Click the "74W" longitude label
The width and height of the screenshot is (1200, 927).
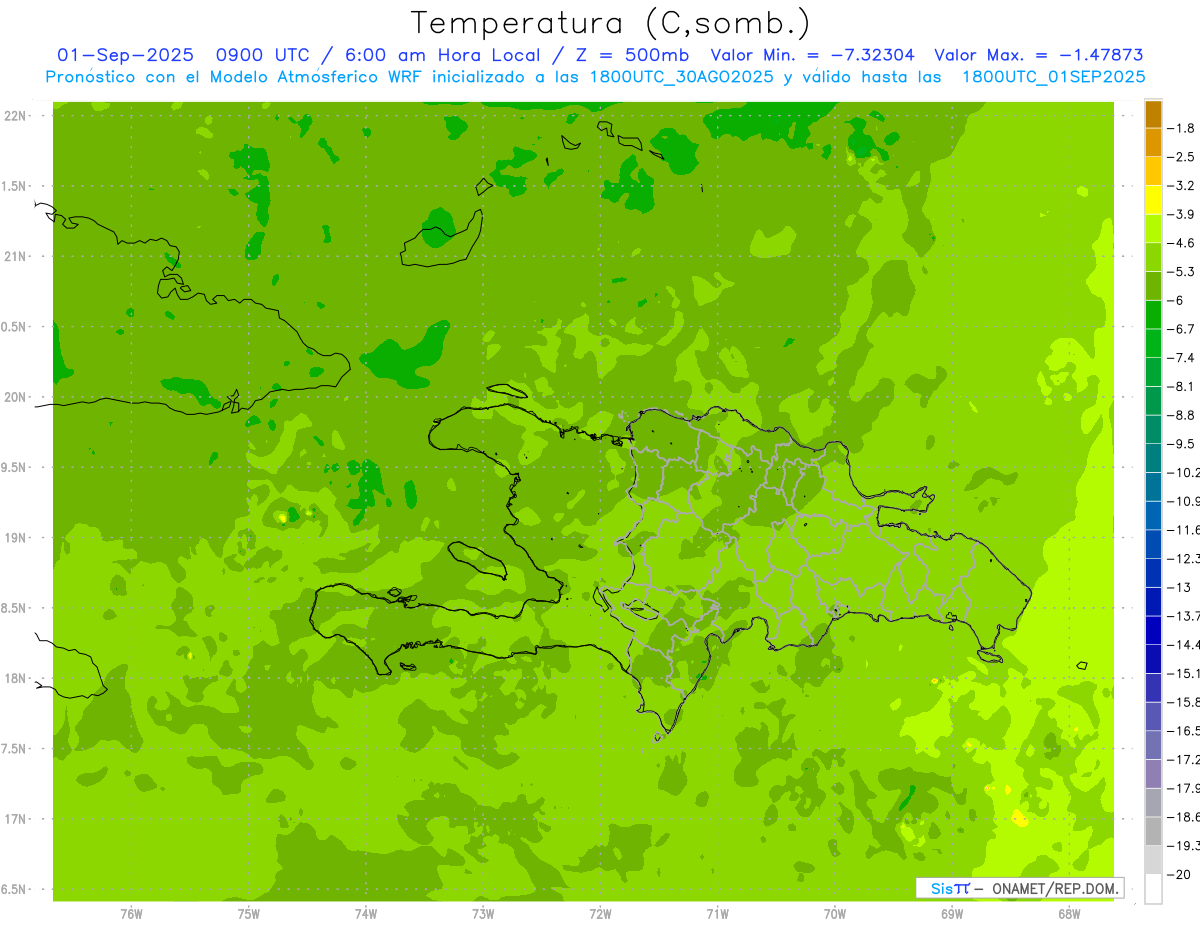click(366, 913)
